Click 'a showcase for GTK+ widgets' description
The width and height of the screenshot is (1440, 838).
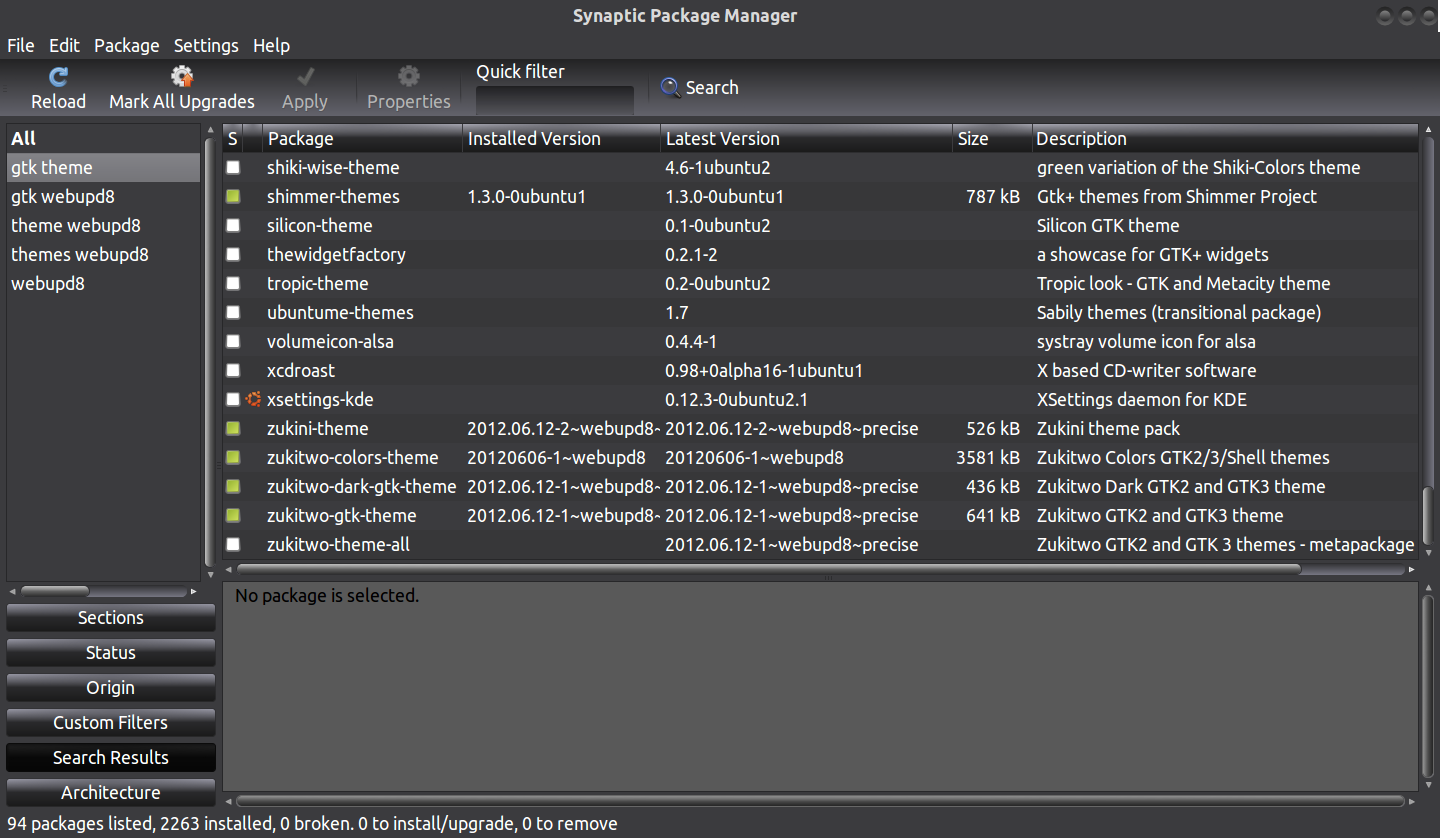1153,254
